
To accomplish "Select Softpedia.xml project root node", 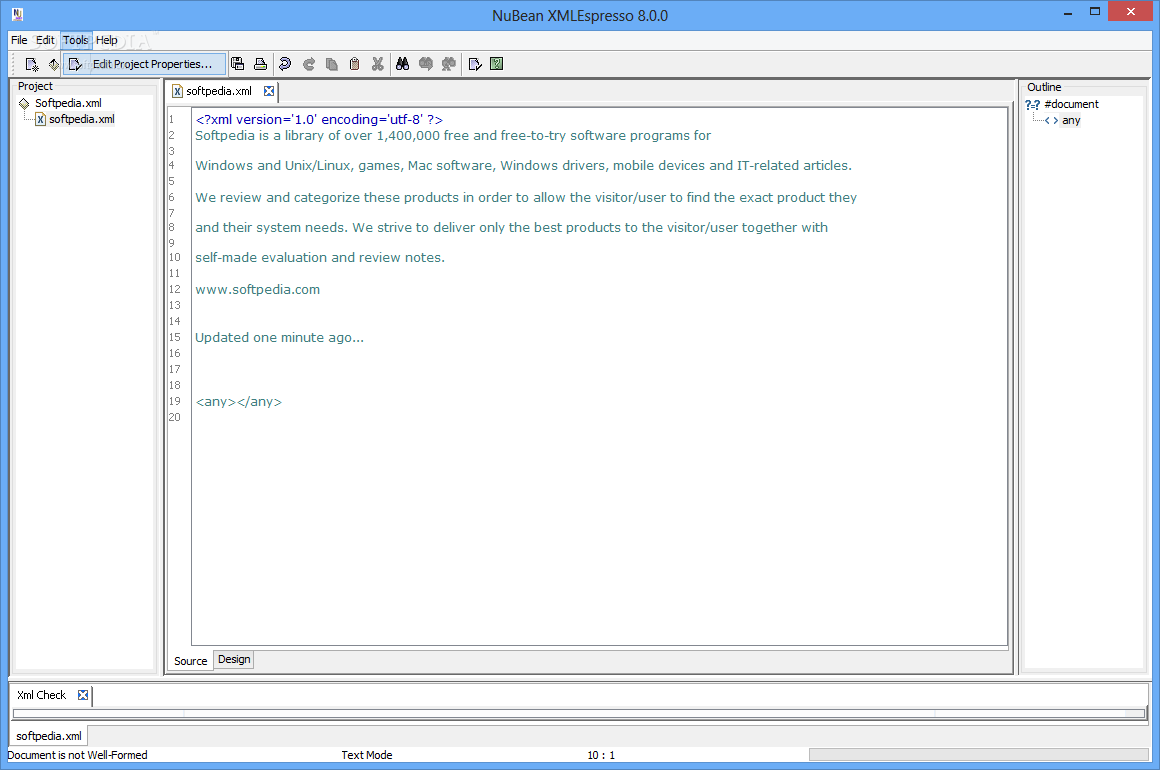I will pyautogui.click(x=68, y=103).
